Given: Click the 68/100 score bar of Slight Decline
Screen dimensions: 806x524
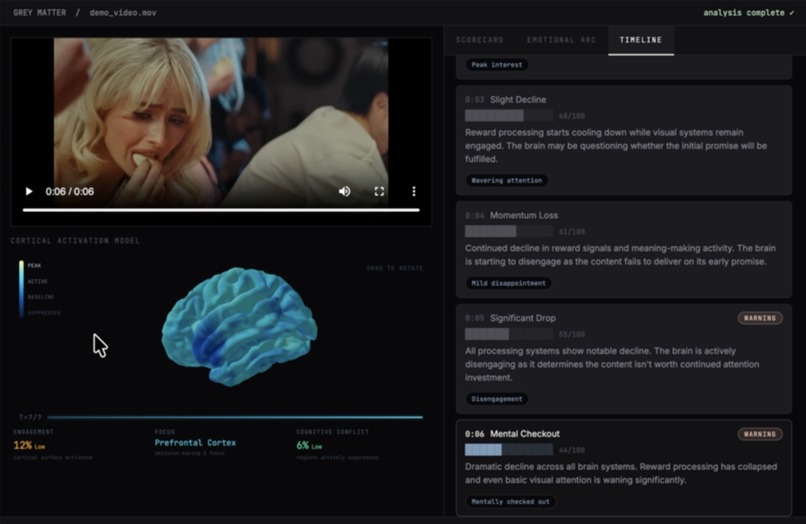Looking at the screenshot, I should (509, 116).
